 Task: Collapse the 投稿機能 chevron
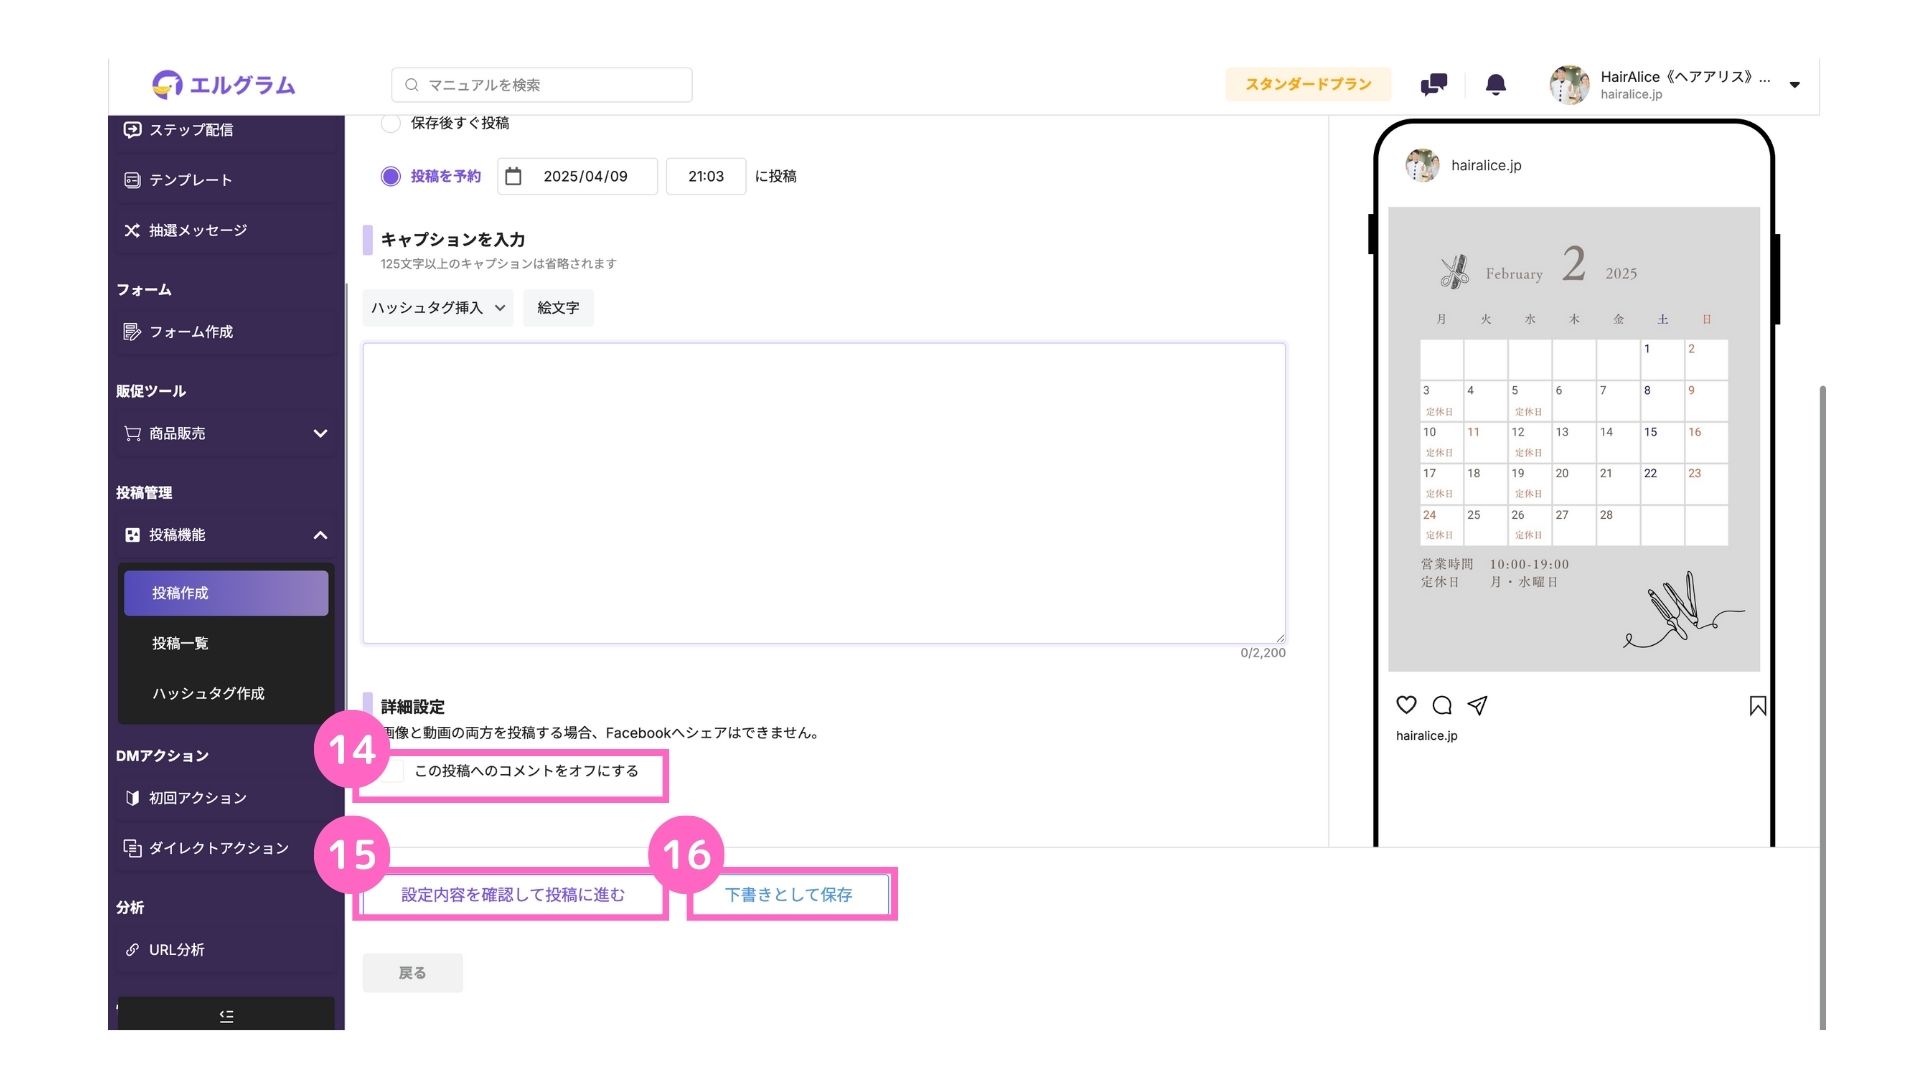pos(320,535)
